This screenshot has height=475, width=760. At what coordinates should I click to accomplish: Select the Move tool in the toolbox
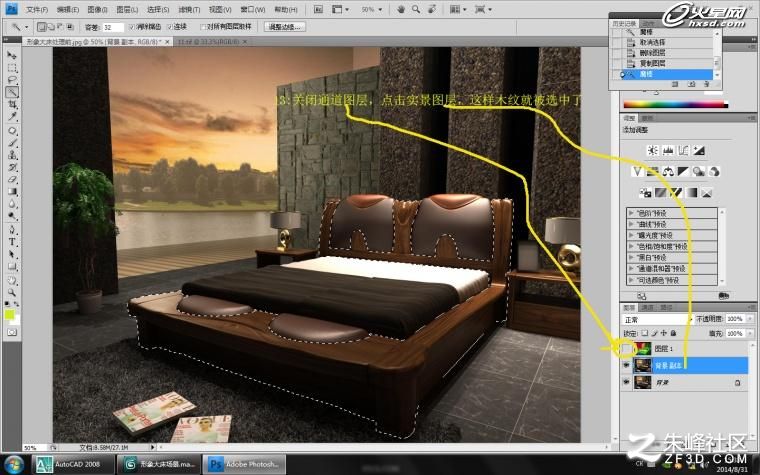click(12, 55)
